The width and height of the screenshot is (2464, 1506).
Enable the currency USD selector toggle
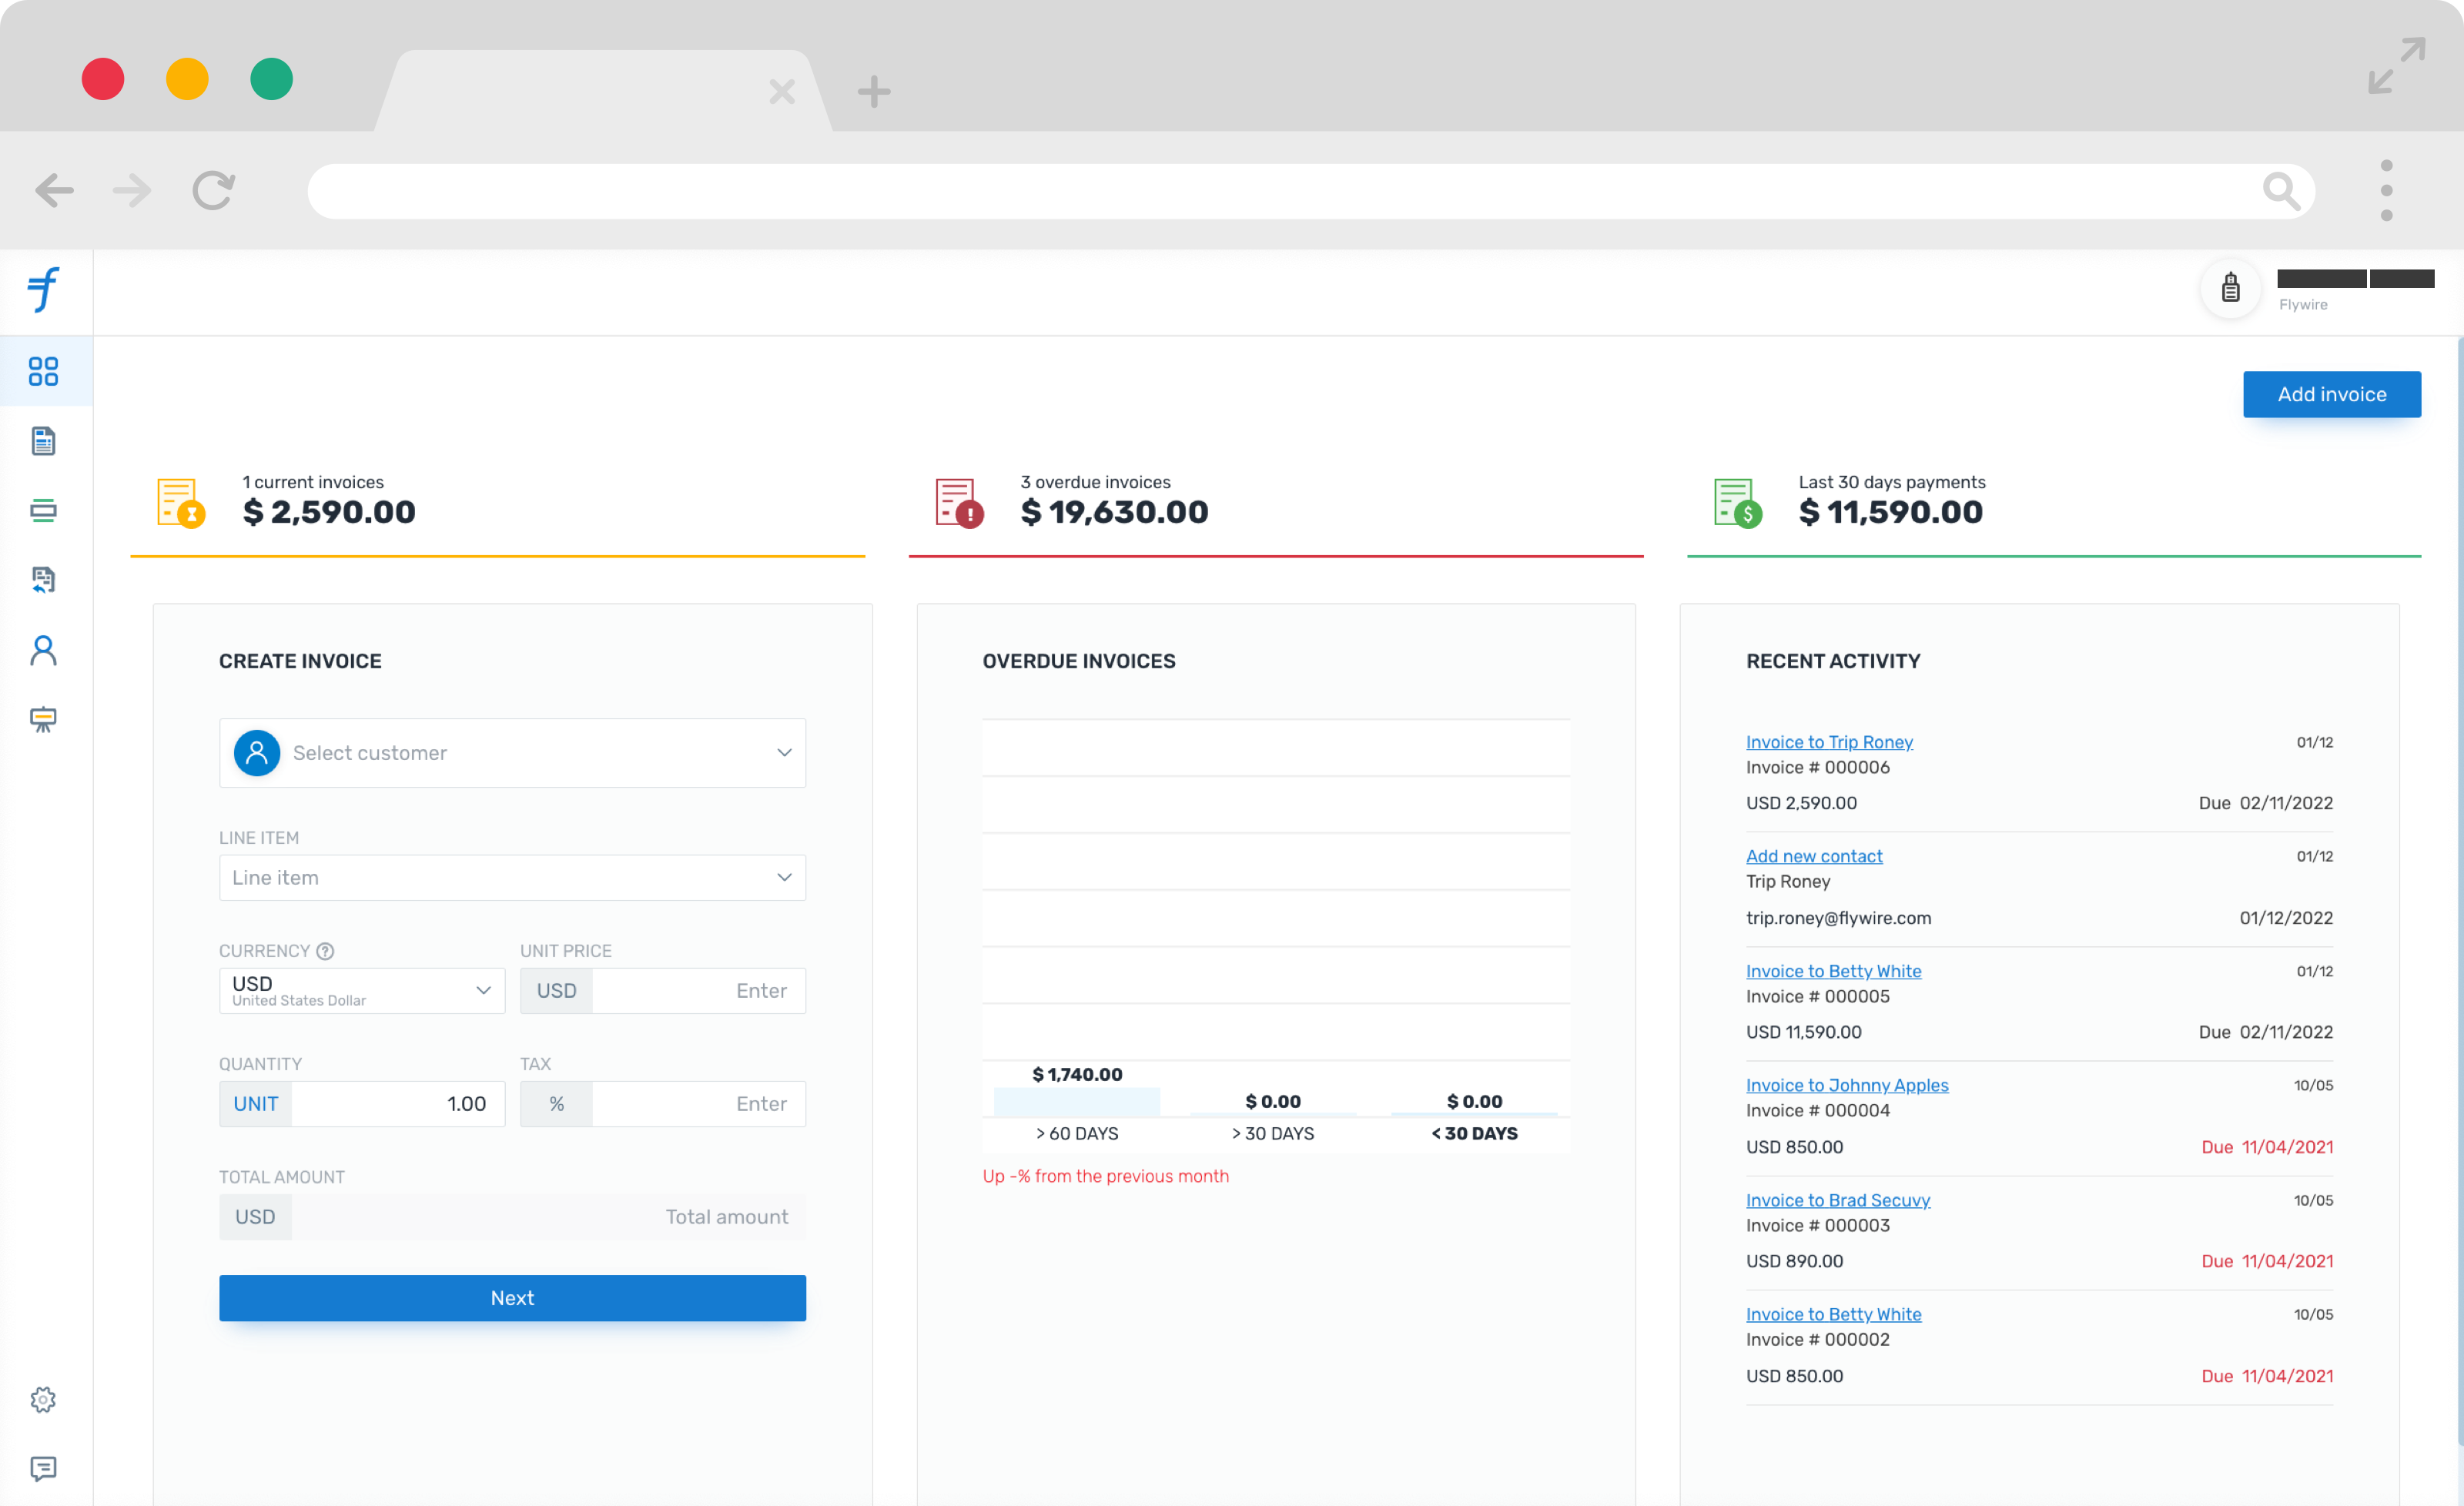(484, 989)
